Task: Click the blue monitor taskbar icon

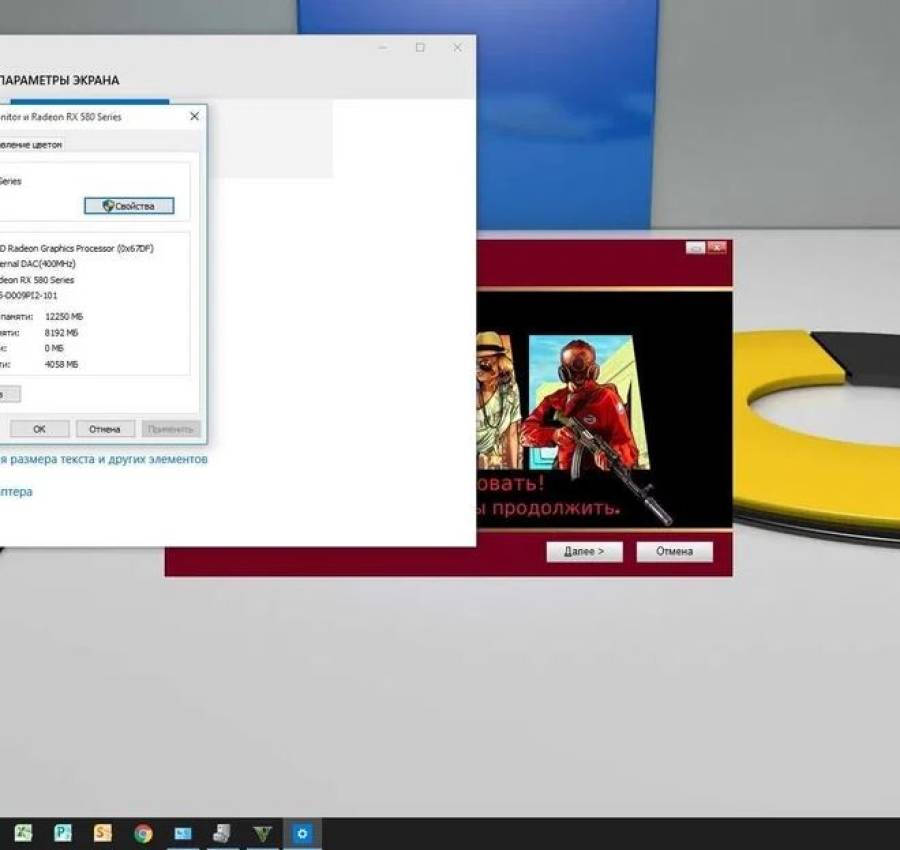Action: [183, 832]
